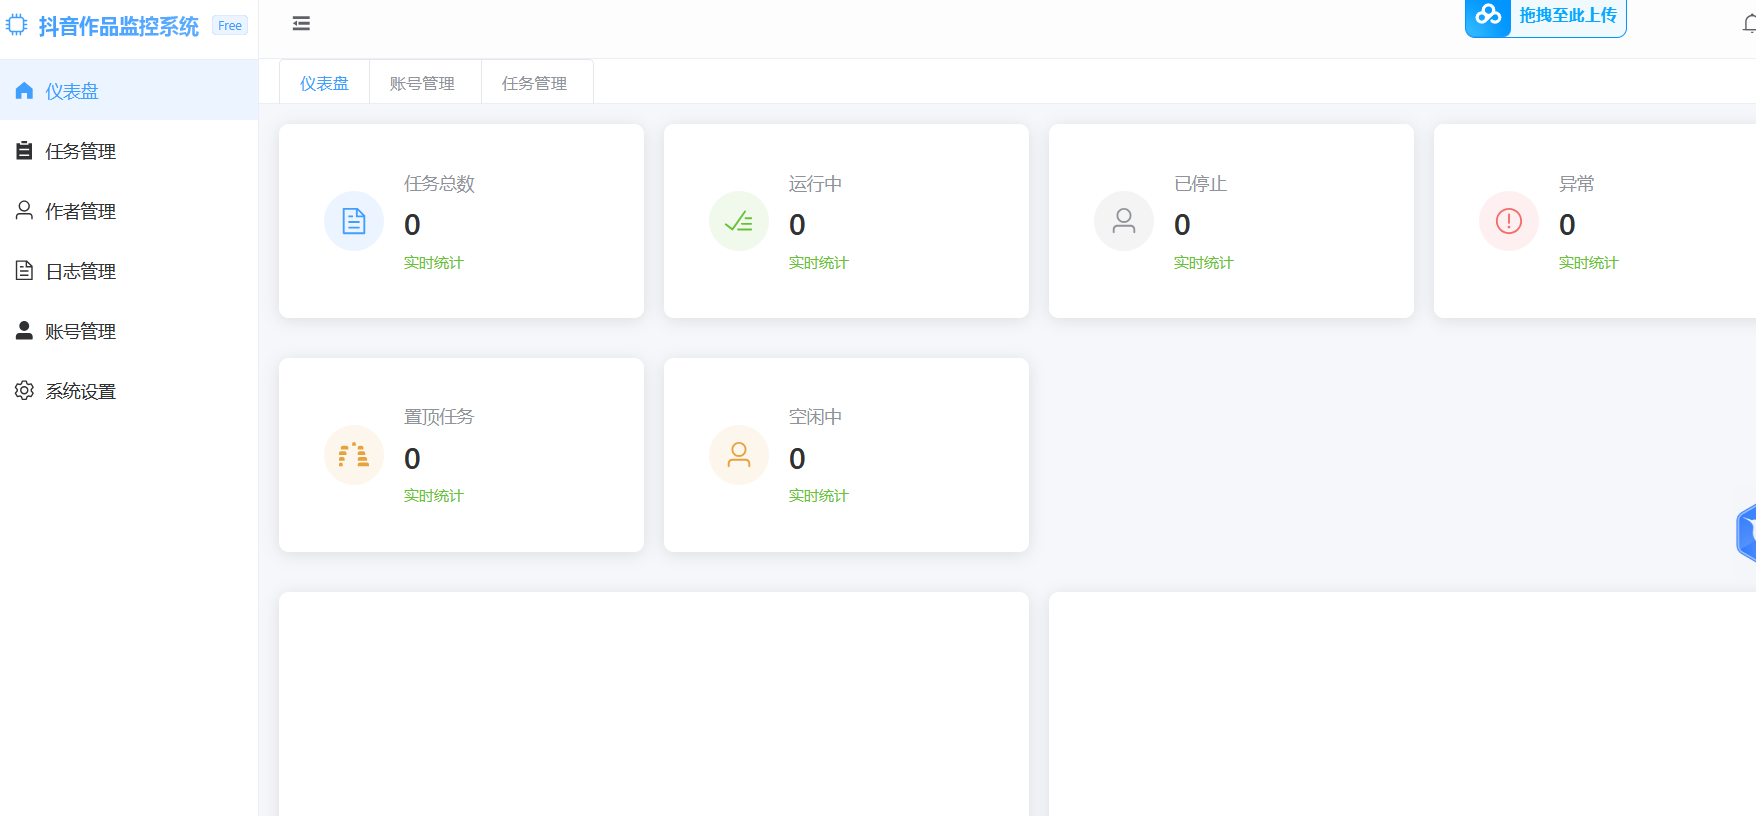Viewport: 1756px width, 816px height.
Task: Click the cloud upload icon
Action: [x=1488, y=16]
